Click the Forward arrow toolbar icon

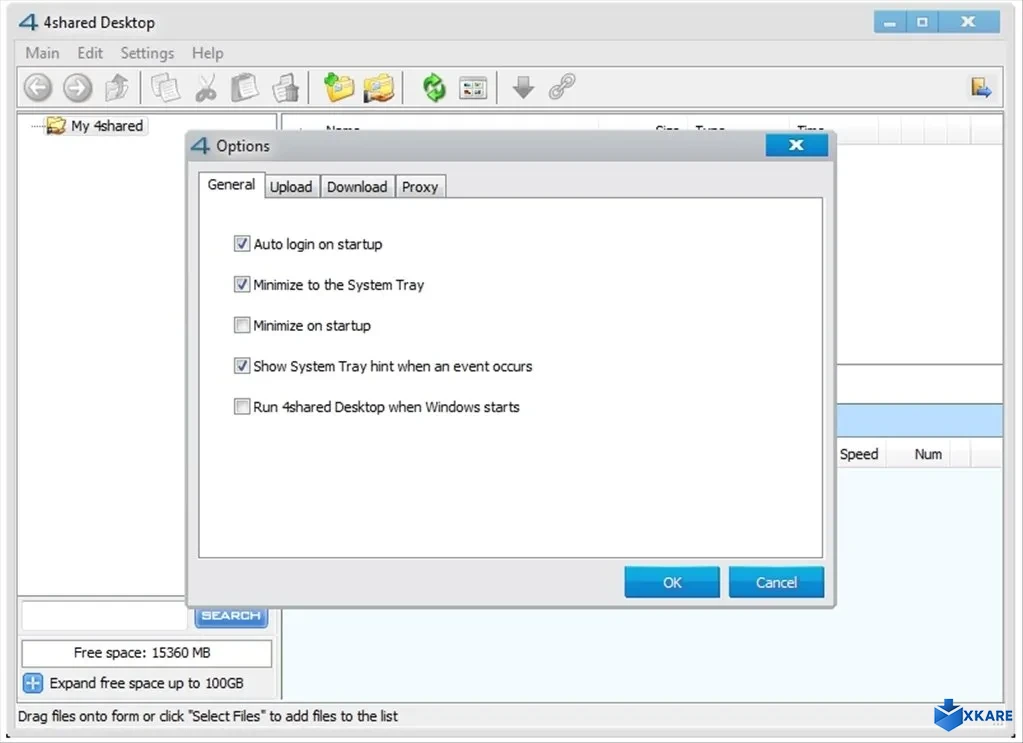pyautogui.click(x=78, y=87)
